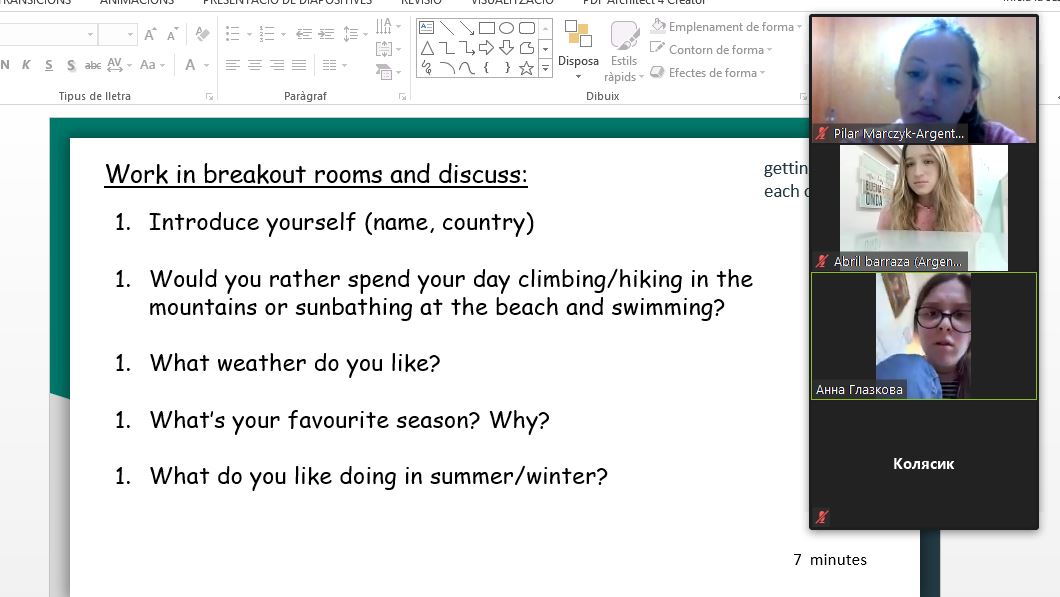The width and height of the screenshot is (1060, 597).
Task: Open the Estils ràpids quick styles
Action: 623,52
